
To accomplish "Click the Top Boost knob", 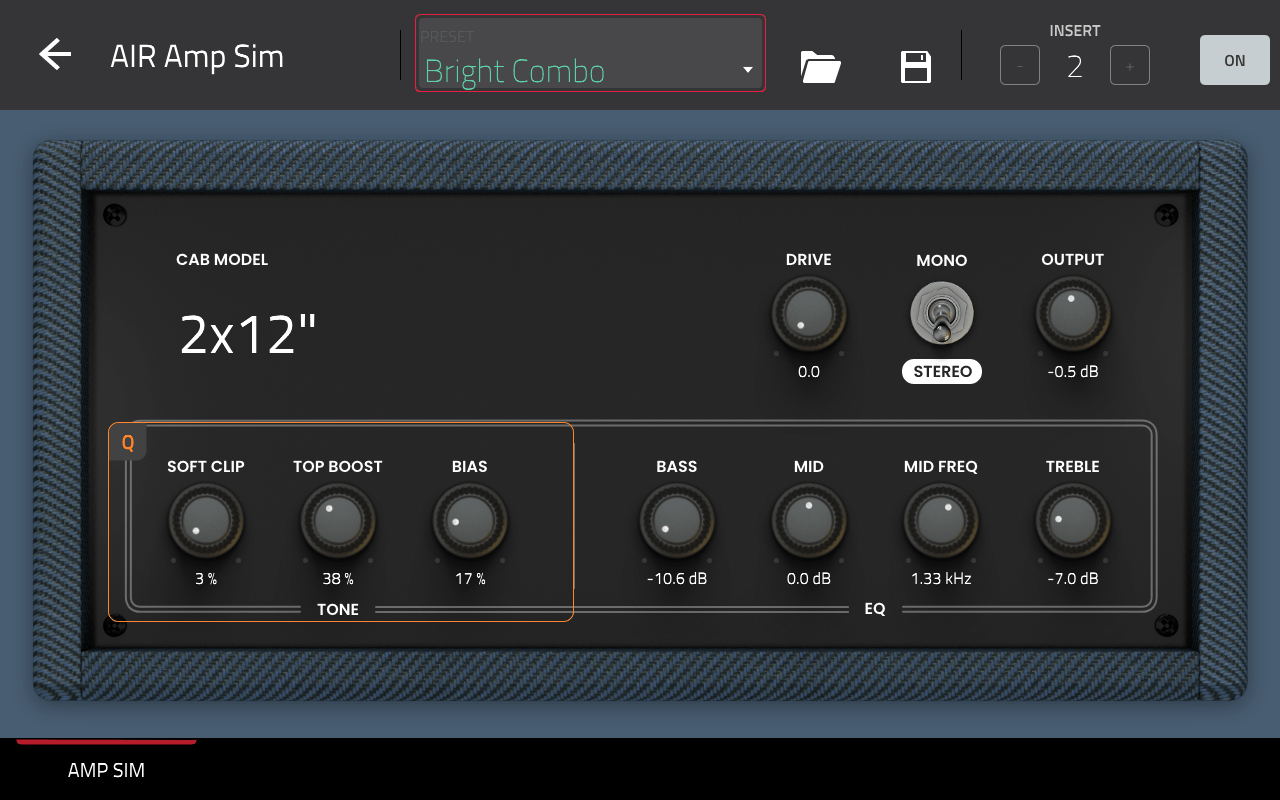I will (x=338, y=521).
